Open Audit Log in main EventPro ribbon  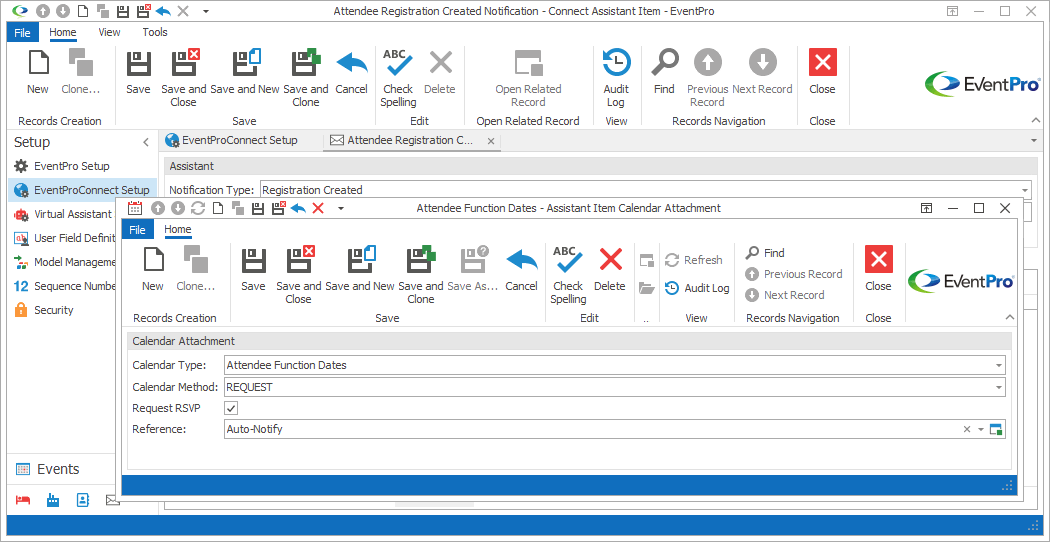616,78
